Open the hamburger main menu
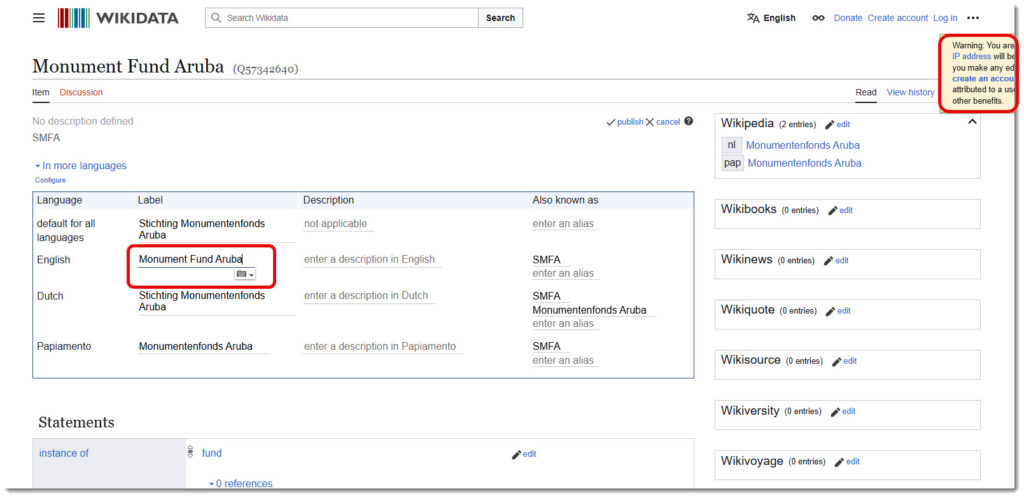 click(39, 18)
